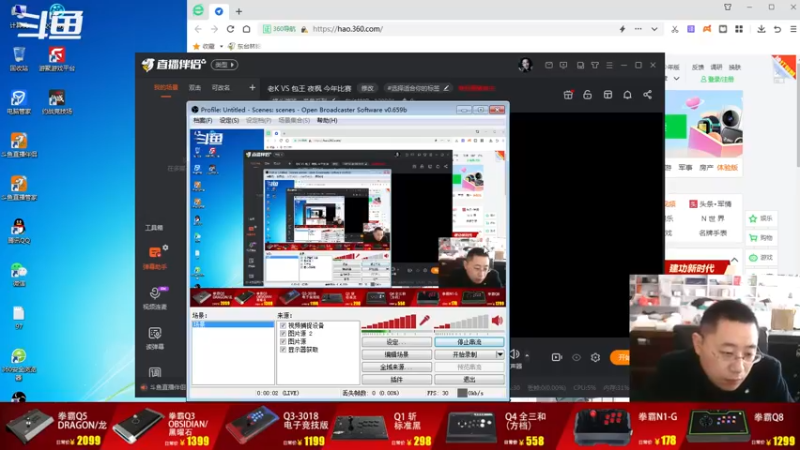Add a new scene tab with plus
The height and width of the screenshot is (450, 800).
[252, 88]
